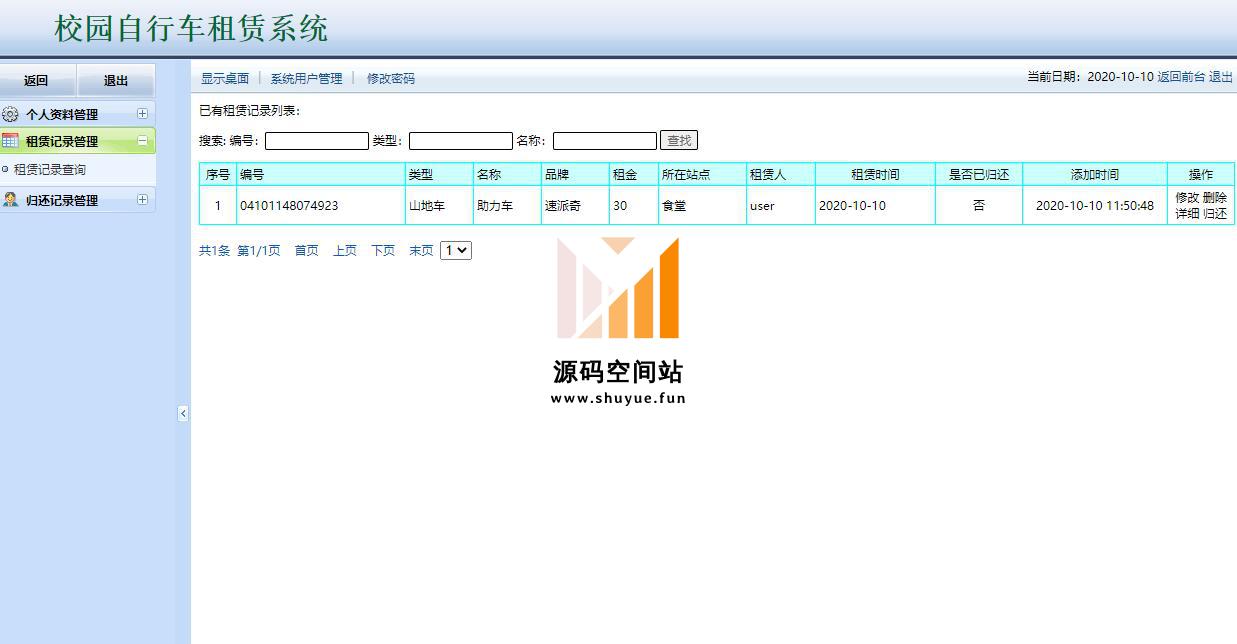Viewport: 1237px width, 644px height.
Task: Open 个人资料管理 menu
Action: (x=62, y=114)
